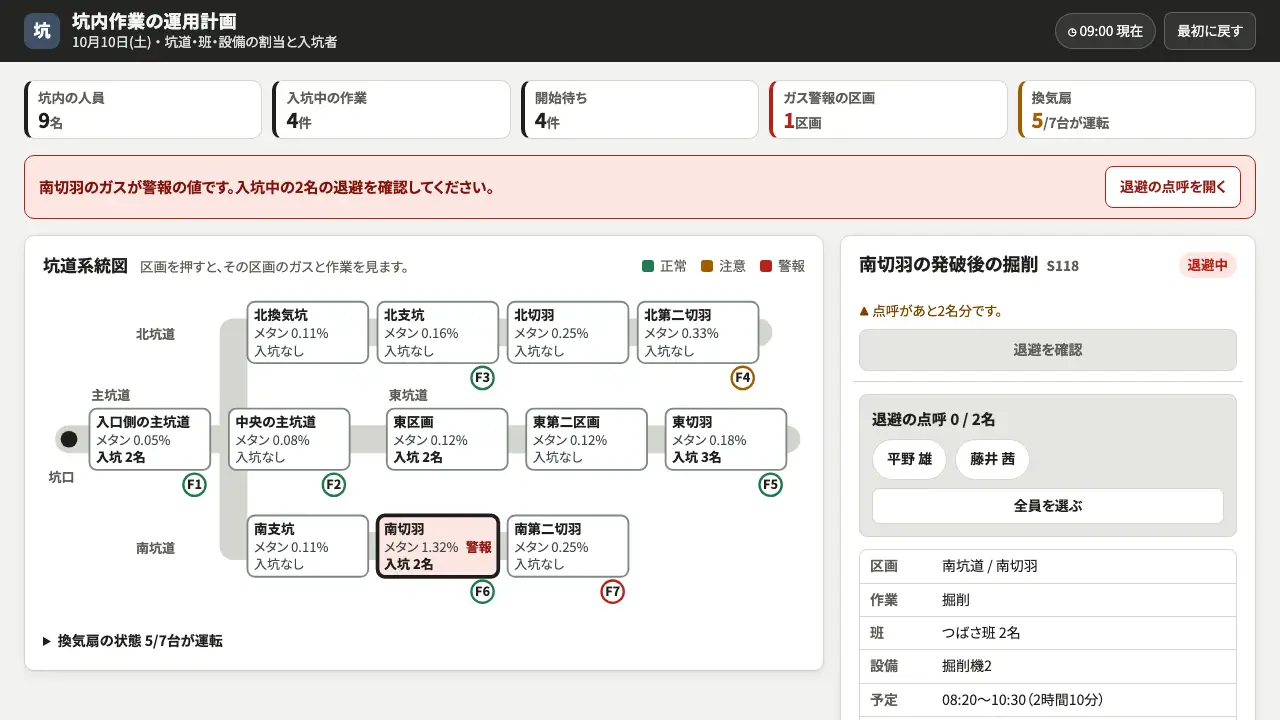Select the 東区画 section

pos(447,439)
